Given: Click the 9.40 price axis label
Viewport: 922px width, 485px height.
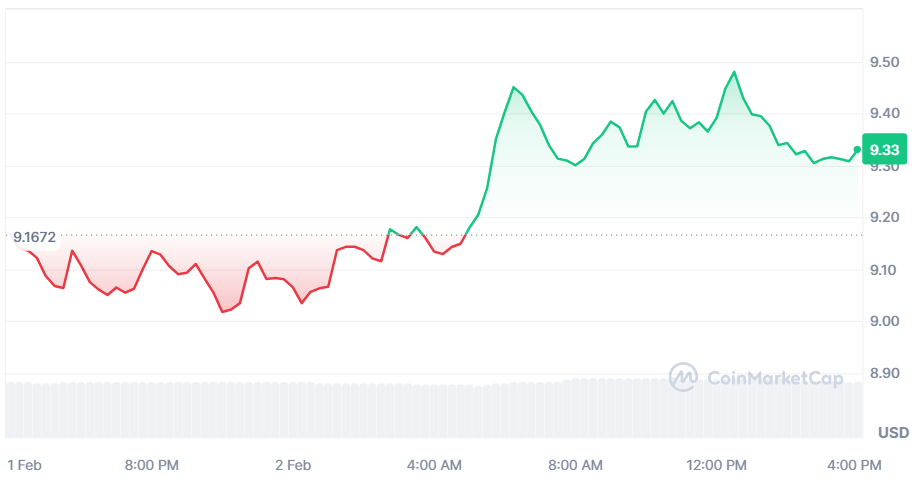Looking at the screenshot, I should pos(885,114).
